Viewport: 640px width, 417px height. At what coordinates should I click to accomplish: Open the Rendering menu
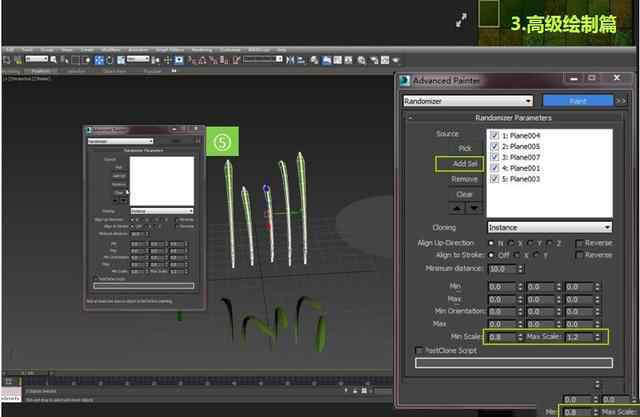coord(203,48)
